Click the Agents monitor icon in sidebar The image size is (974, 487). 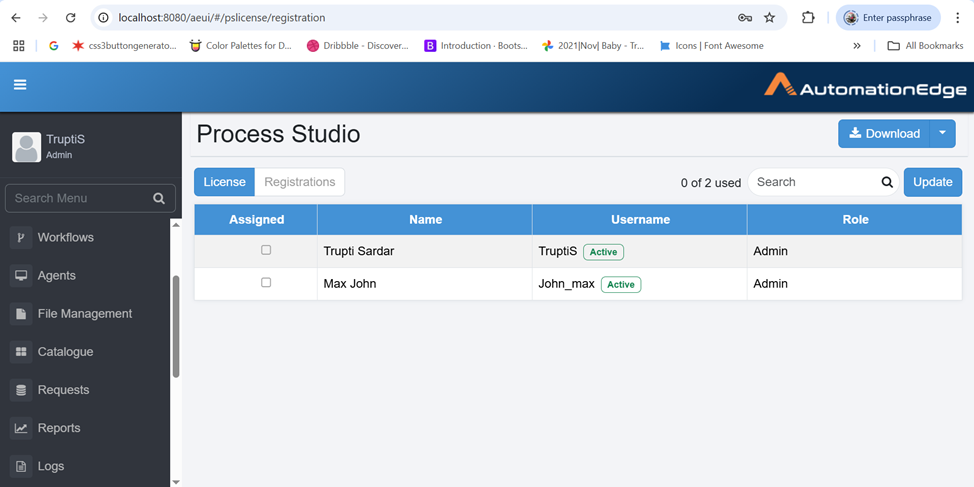pyautogui.click(x=21, y=276)
